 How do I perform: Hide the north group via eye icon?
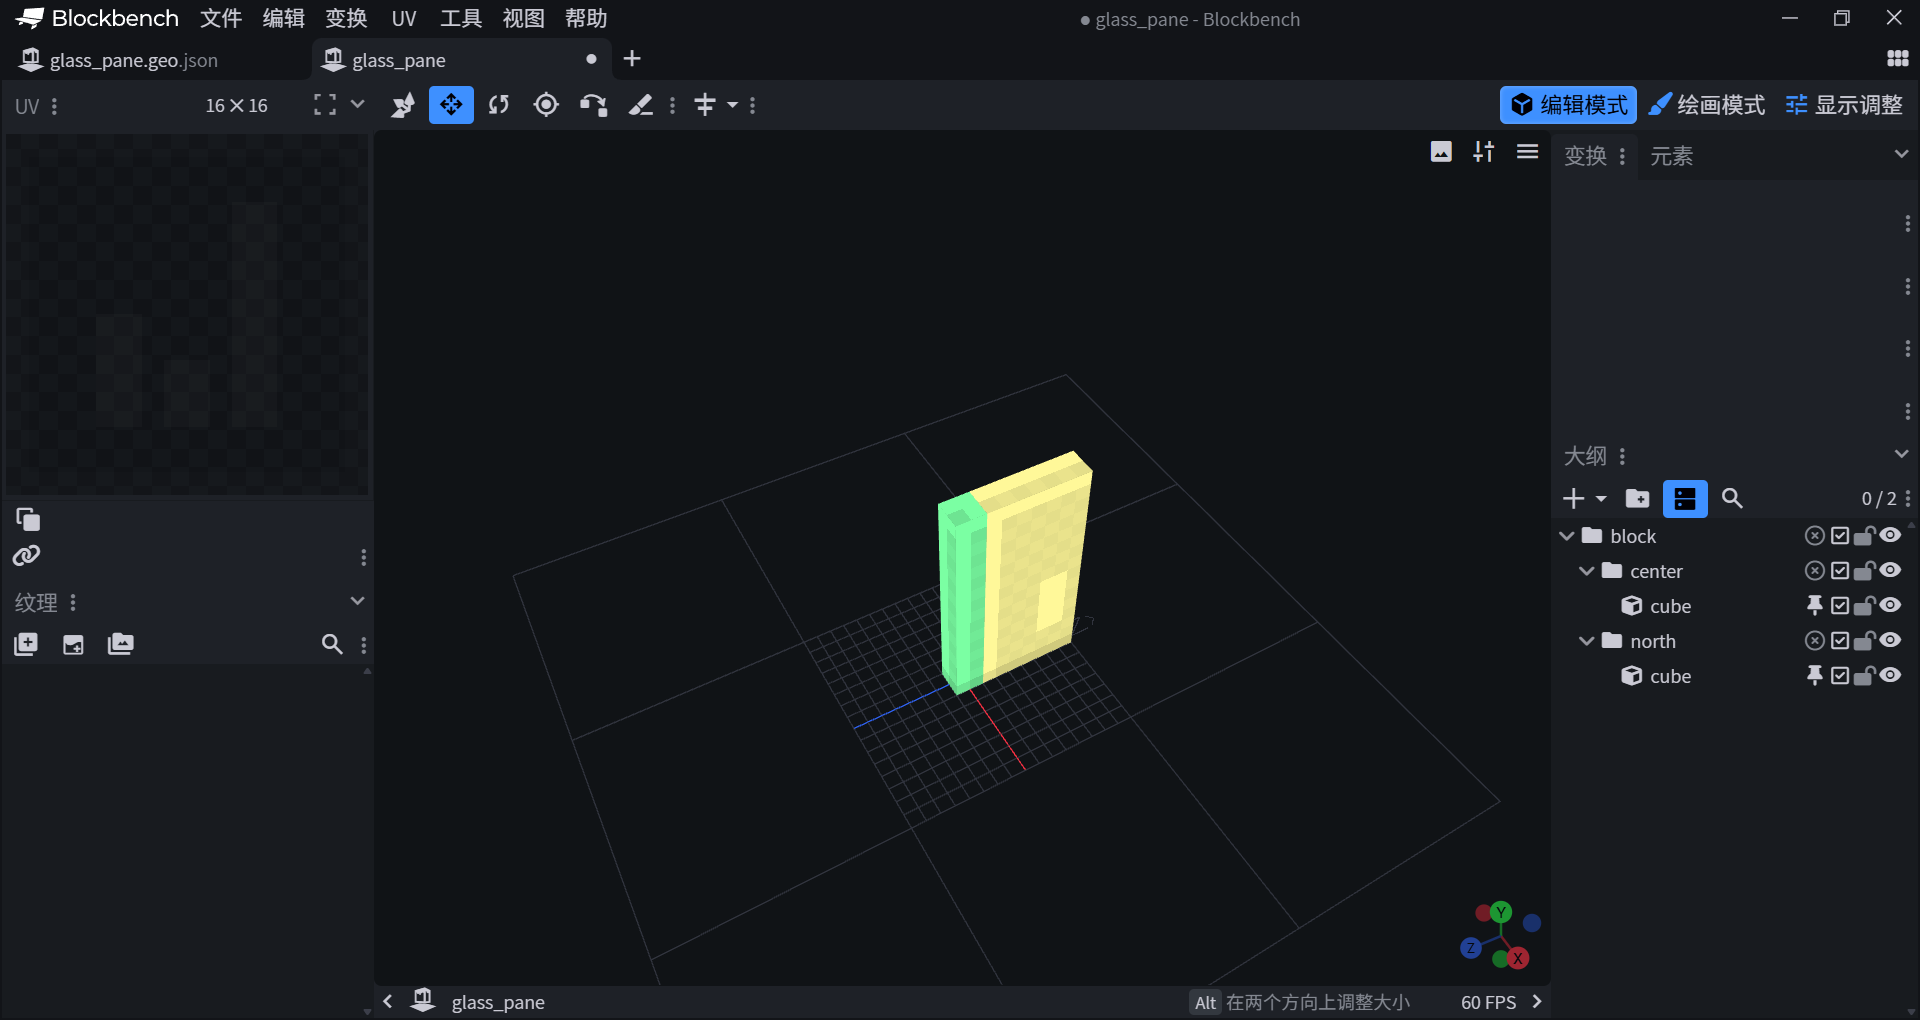click(1890, 641)
